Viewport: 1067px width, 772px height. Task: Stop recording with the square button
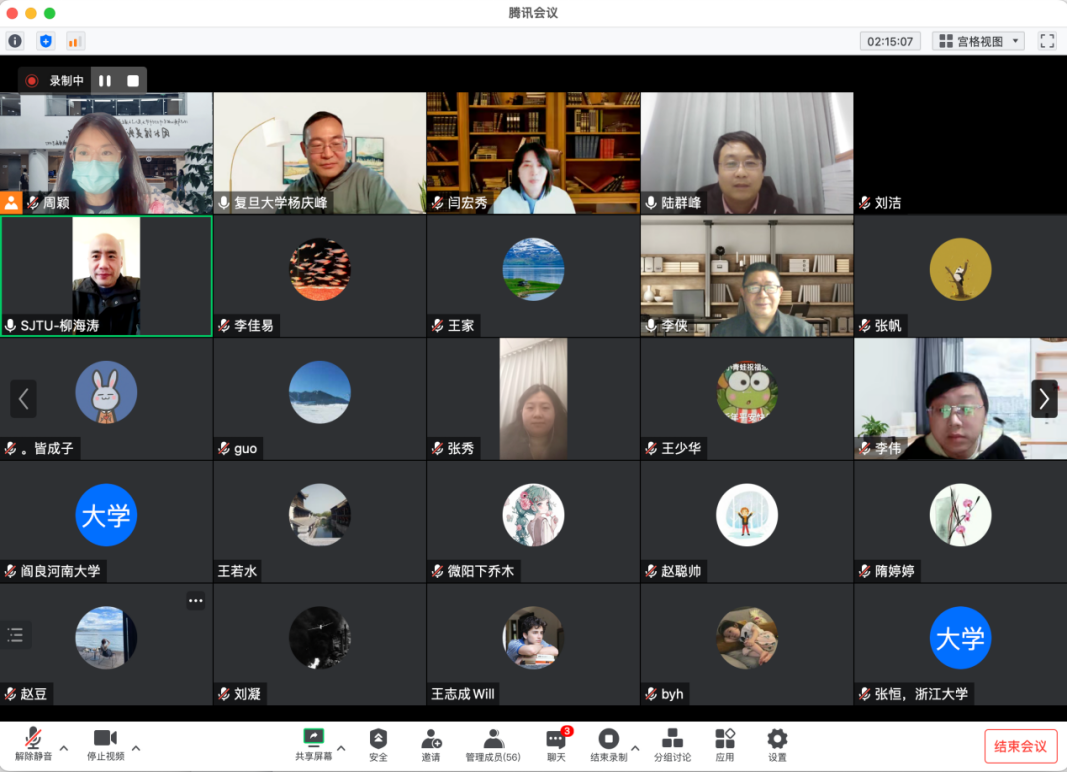tap(133, 81)
